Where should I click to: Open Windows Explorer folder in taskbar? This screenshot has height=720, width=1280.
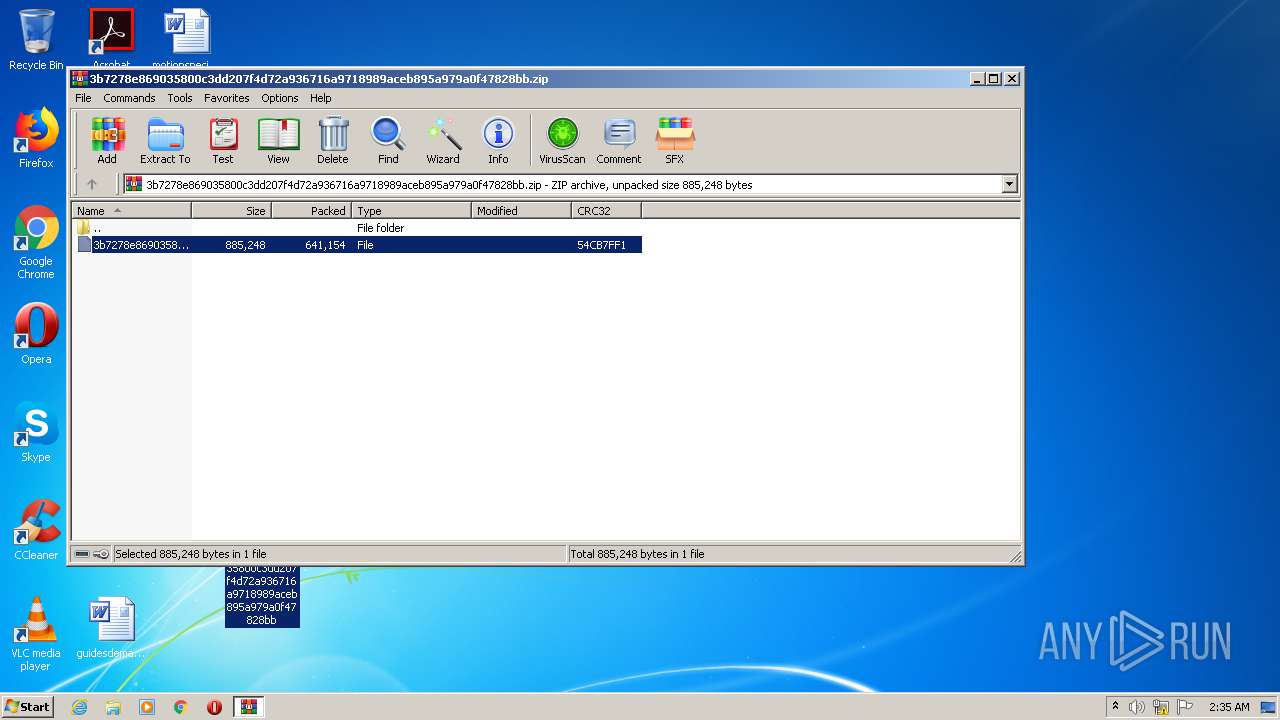point(113,707)
